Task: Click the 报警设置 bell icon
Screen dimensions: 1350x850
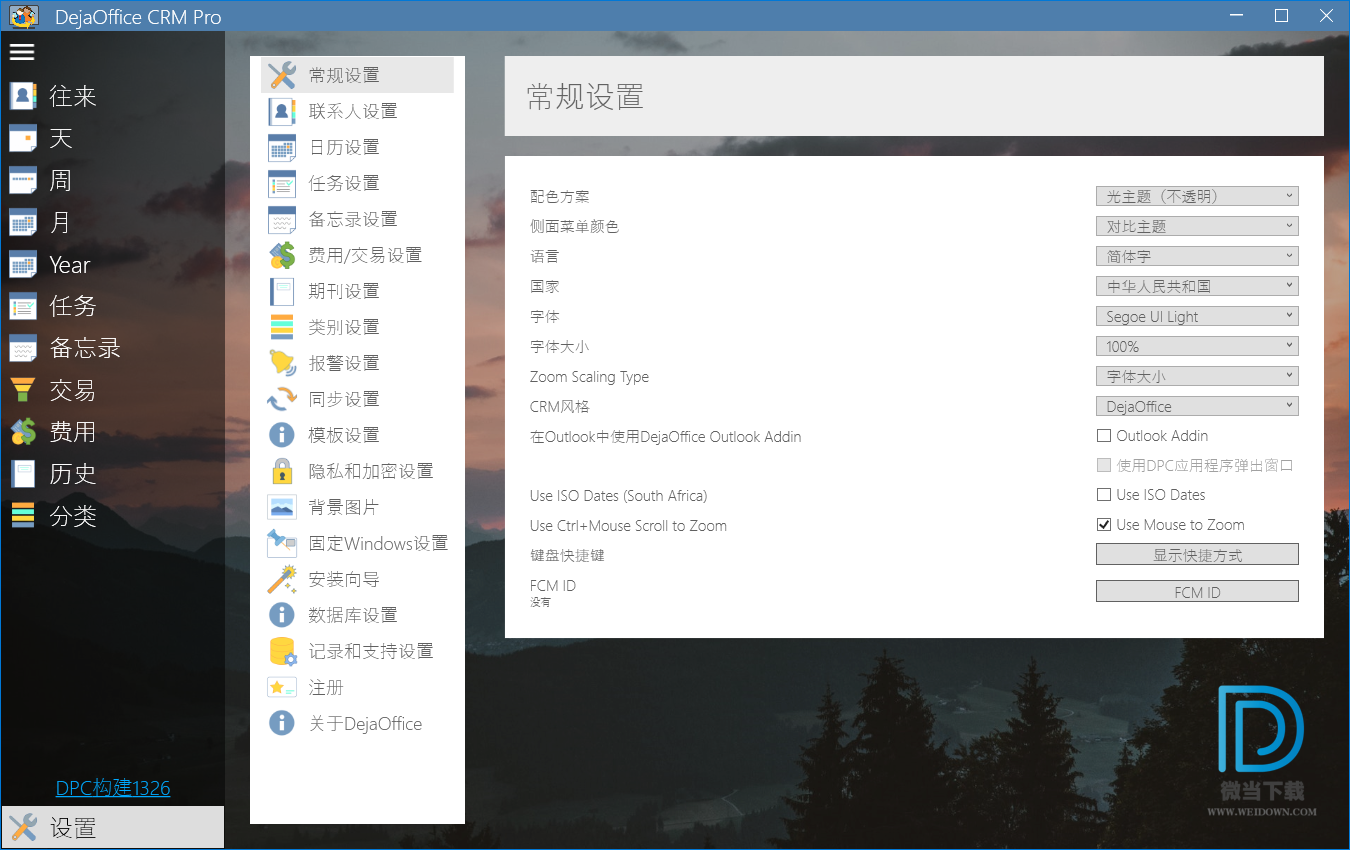Action: [282, 363]
